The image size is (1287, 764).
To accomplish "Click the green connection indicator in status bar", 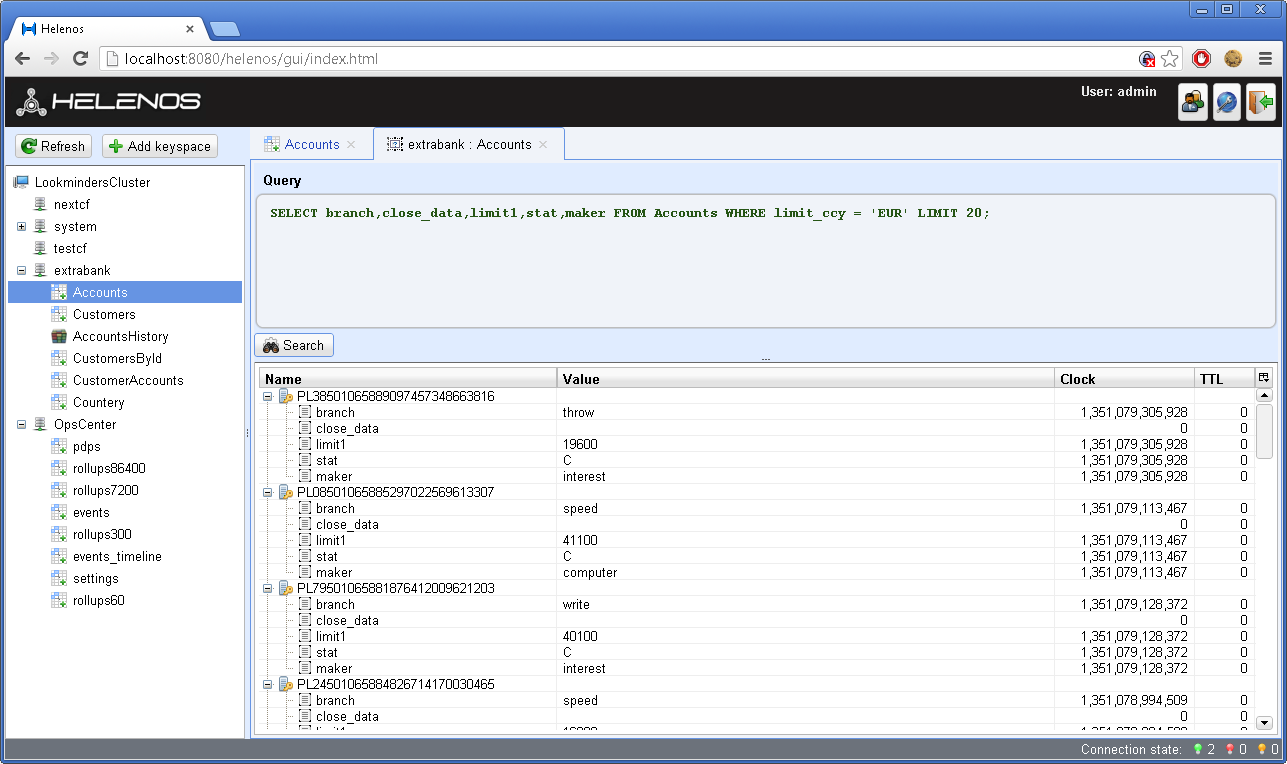I will pyautogui.click(x=1198, y=749).
